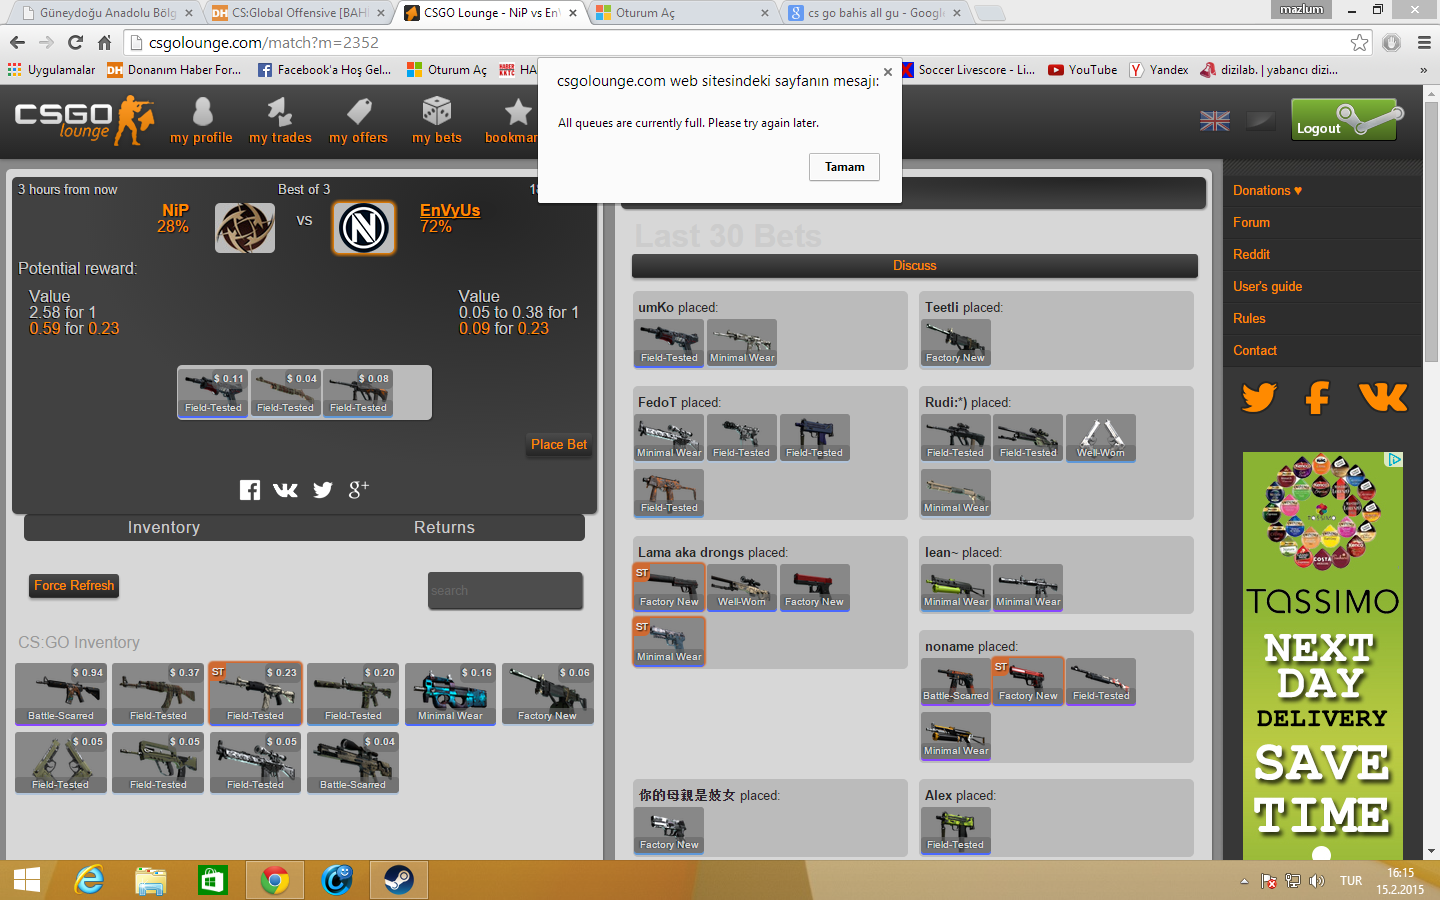Open the Forum sidebar link
The image size is (1440, 900).
point(1251,223)
